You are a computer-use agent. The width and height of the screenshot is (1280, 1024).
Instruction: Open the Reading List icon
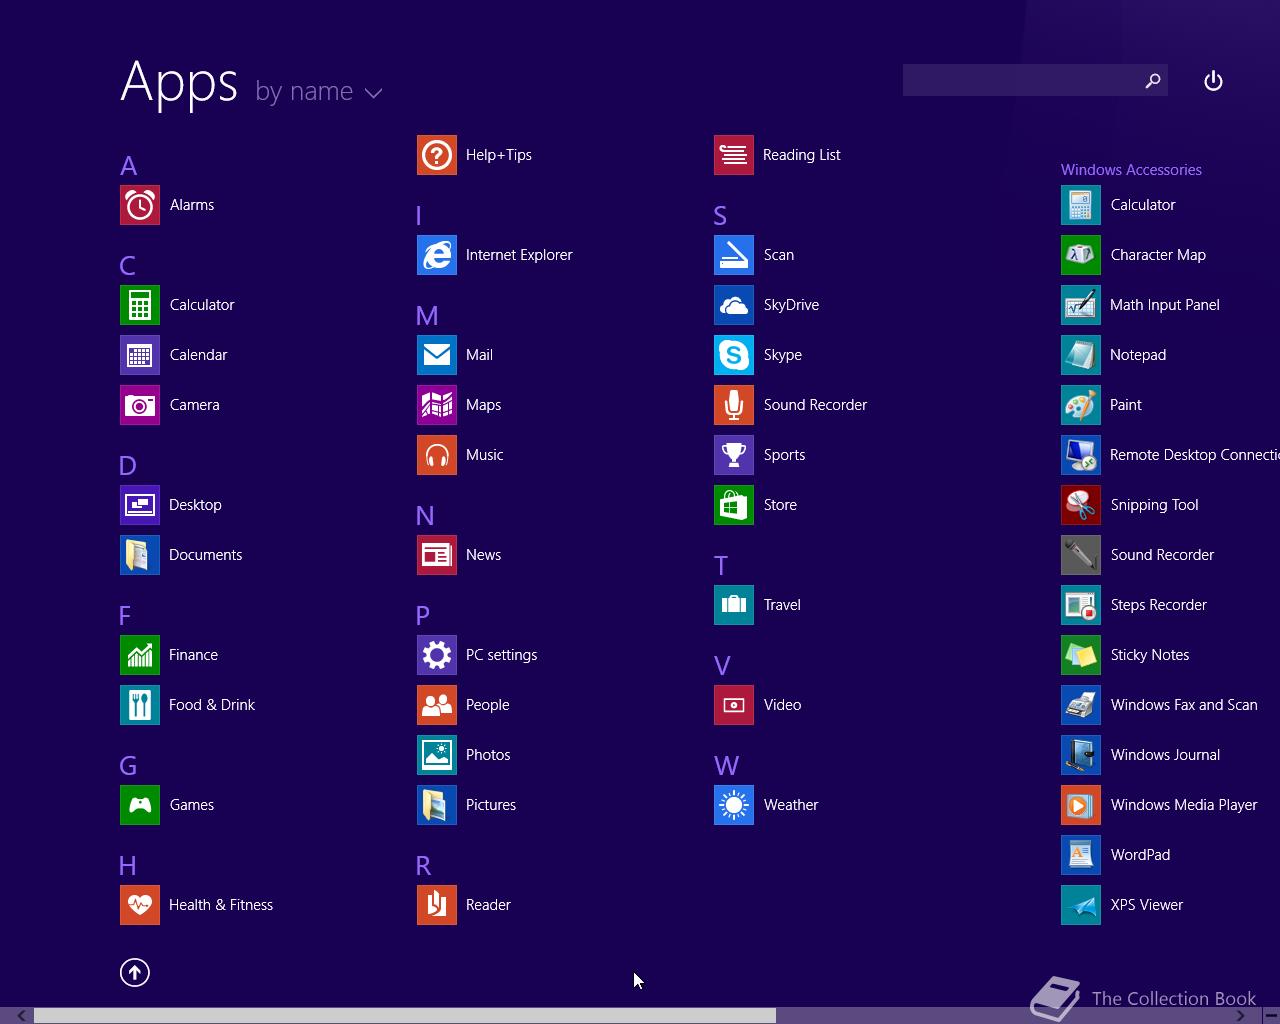734,155
